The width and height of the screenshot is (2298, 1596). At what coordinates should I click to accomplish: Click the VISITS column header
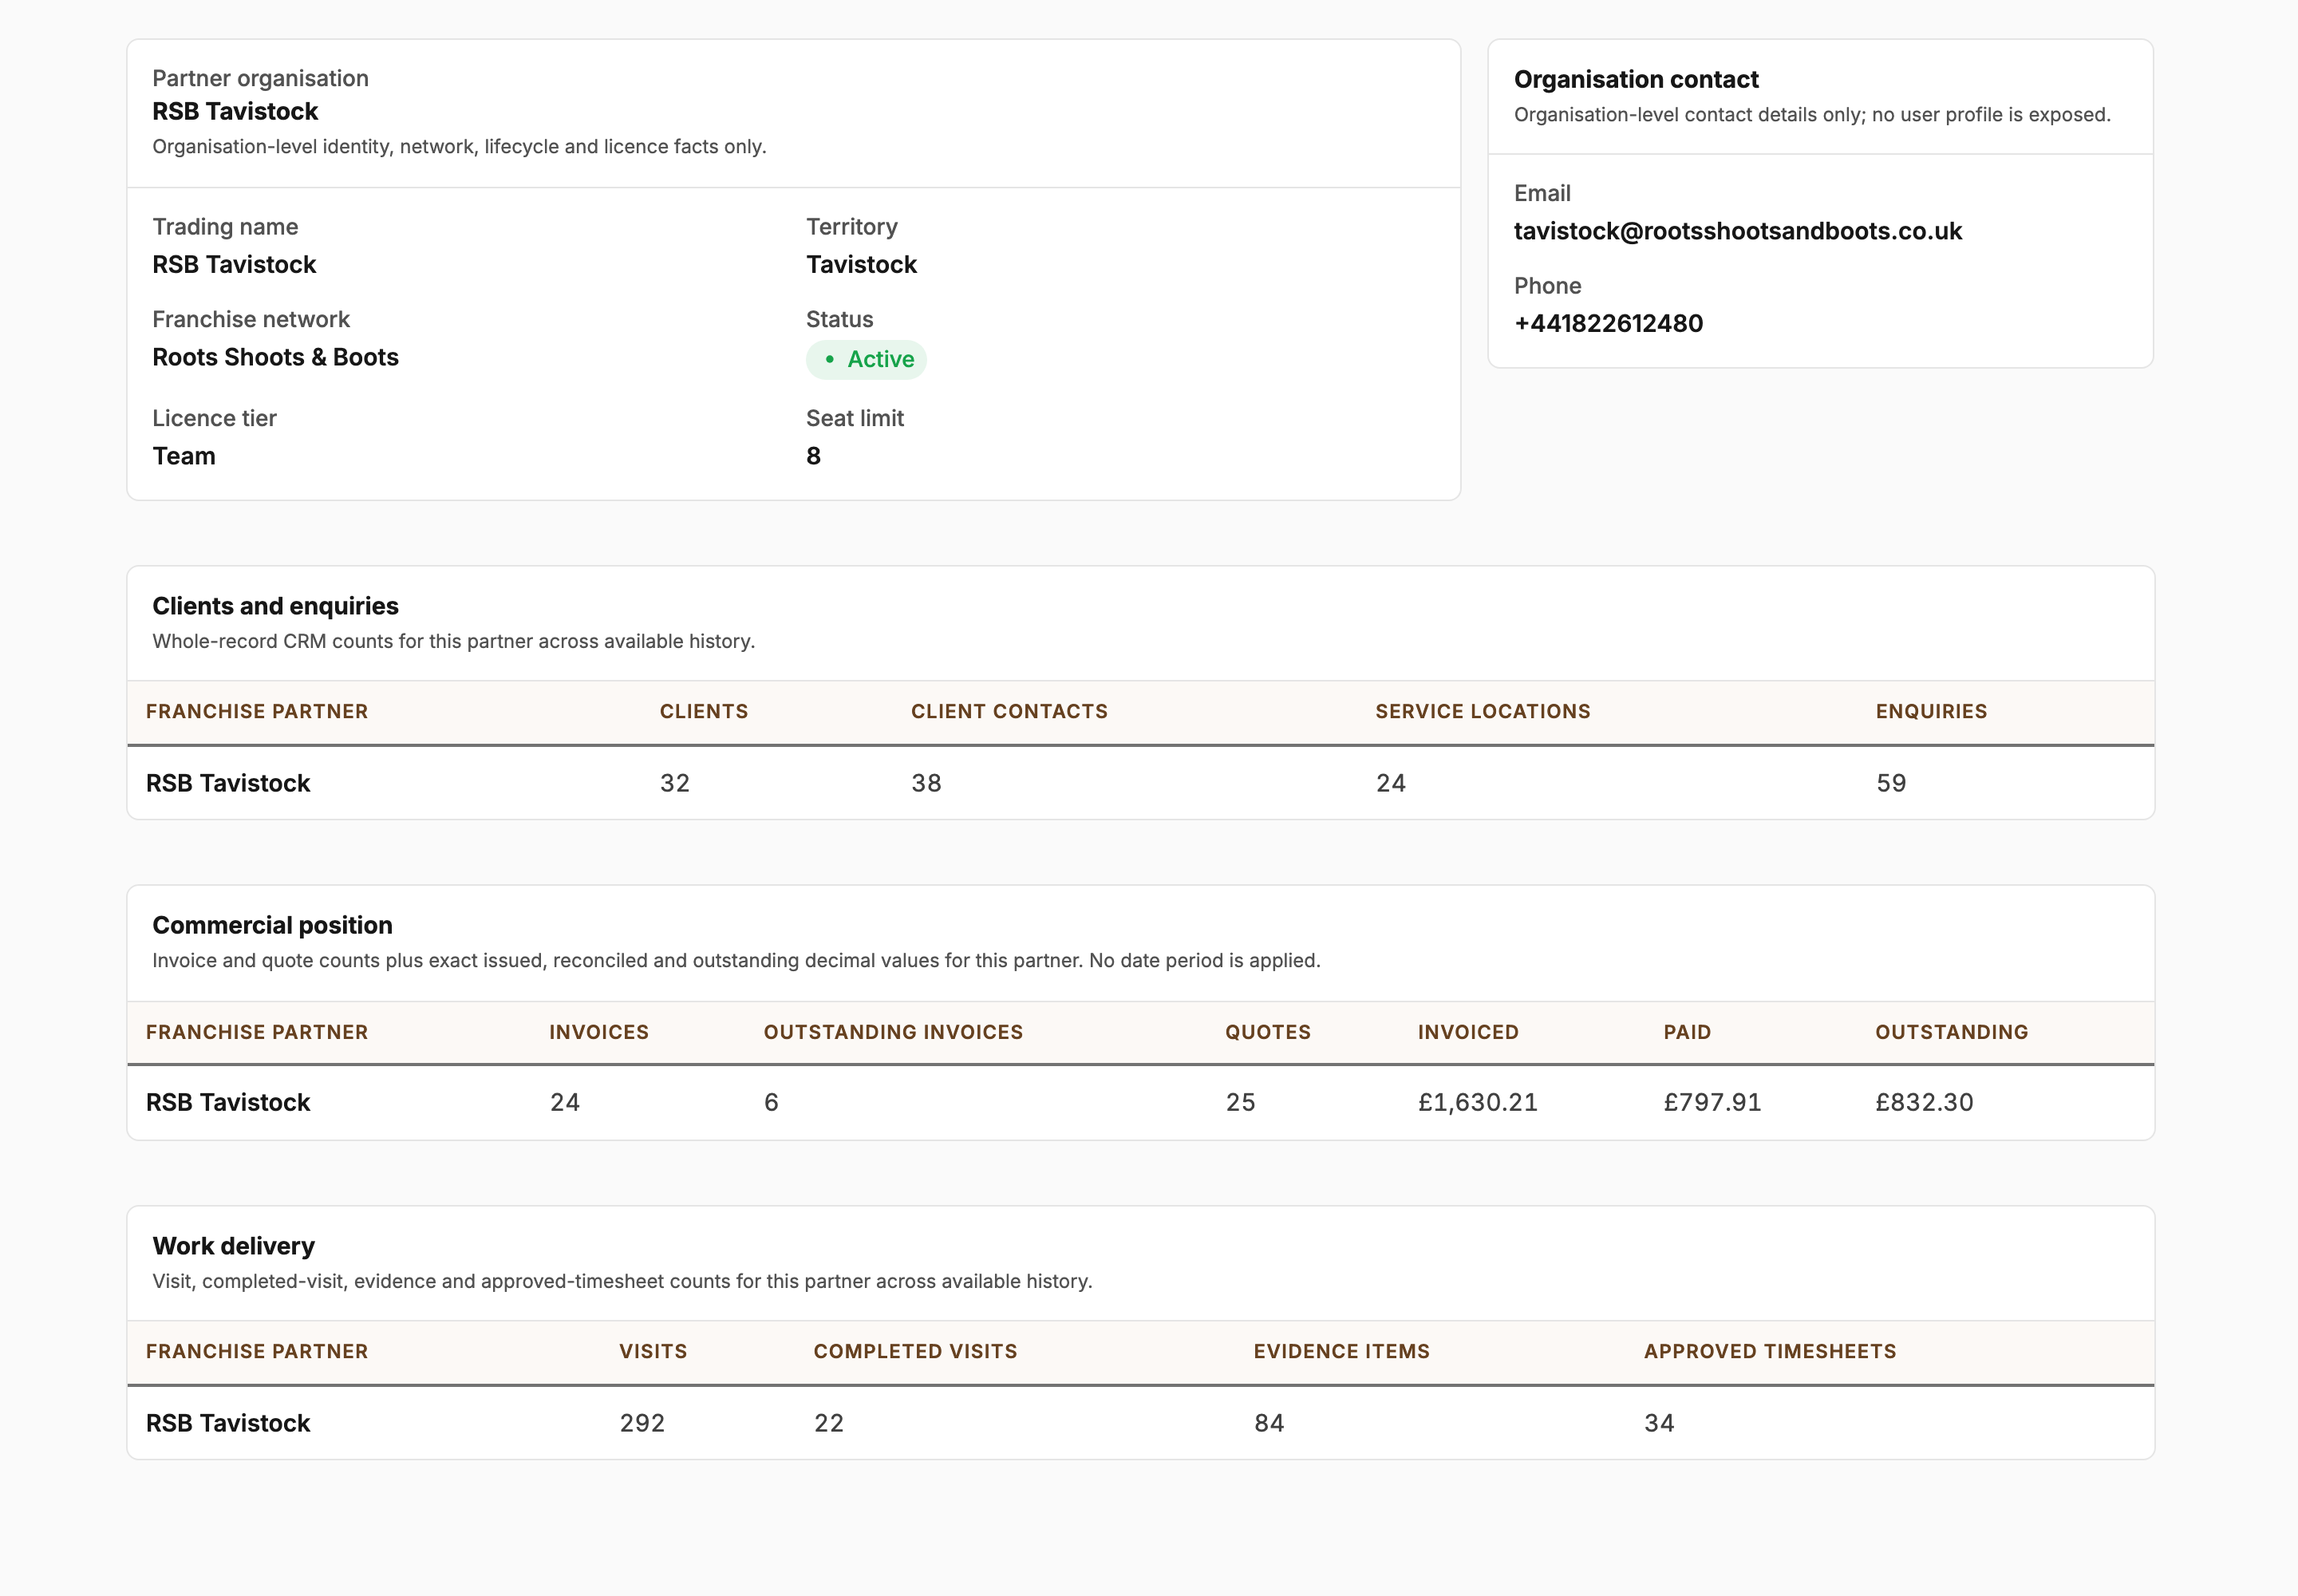pos(653,1351)
